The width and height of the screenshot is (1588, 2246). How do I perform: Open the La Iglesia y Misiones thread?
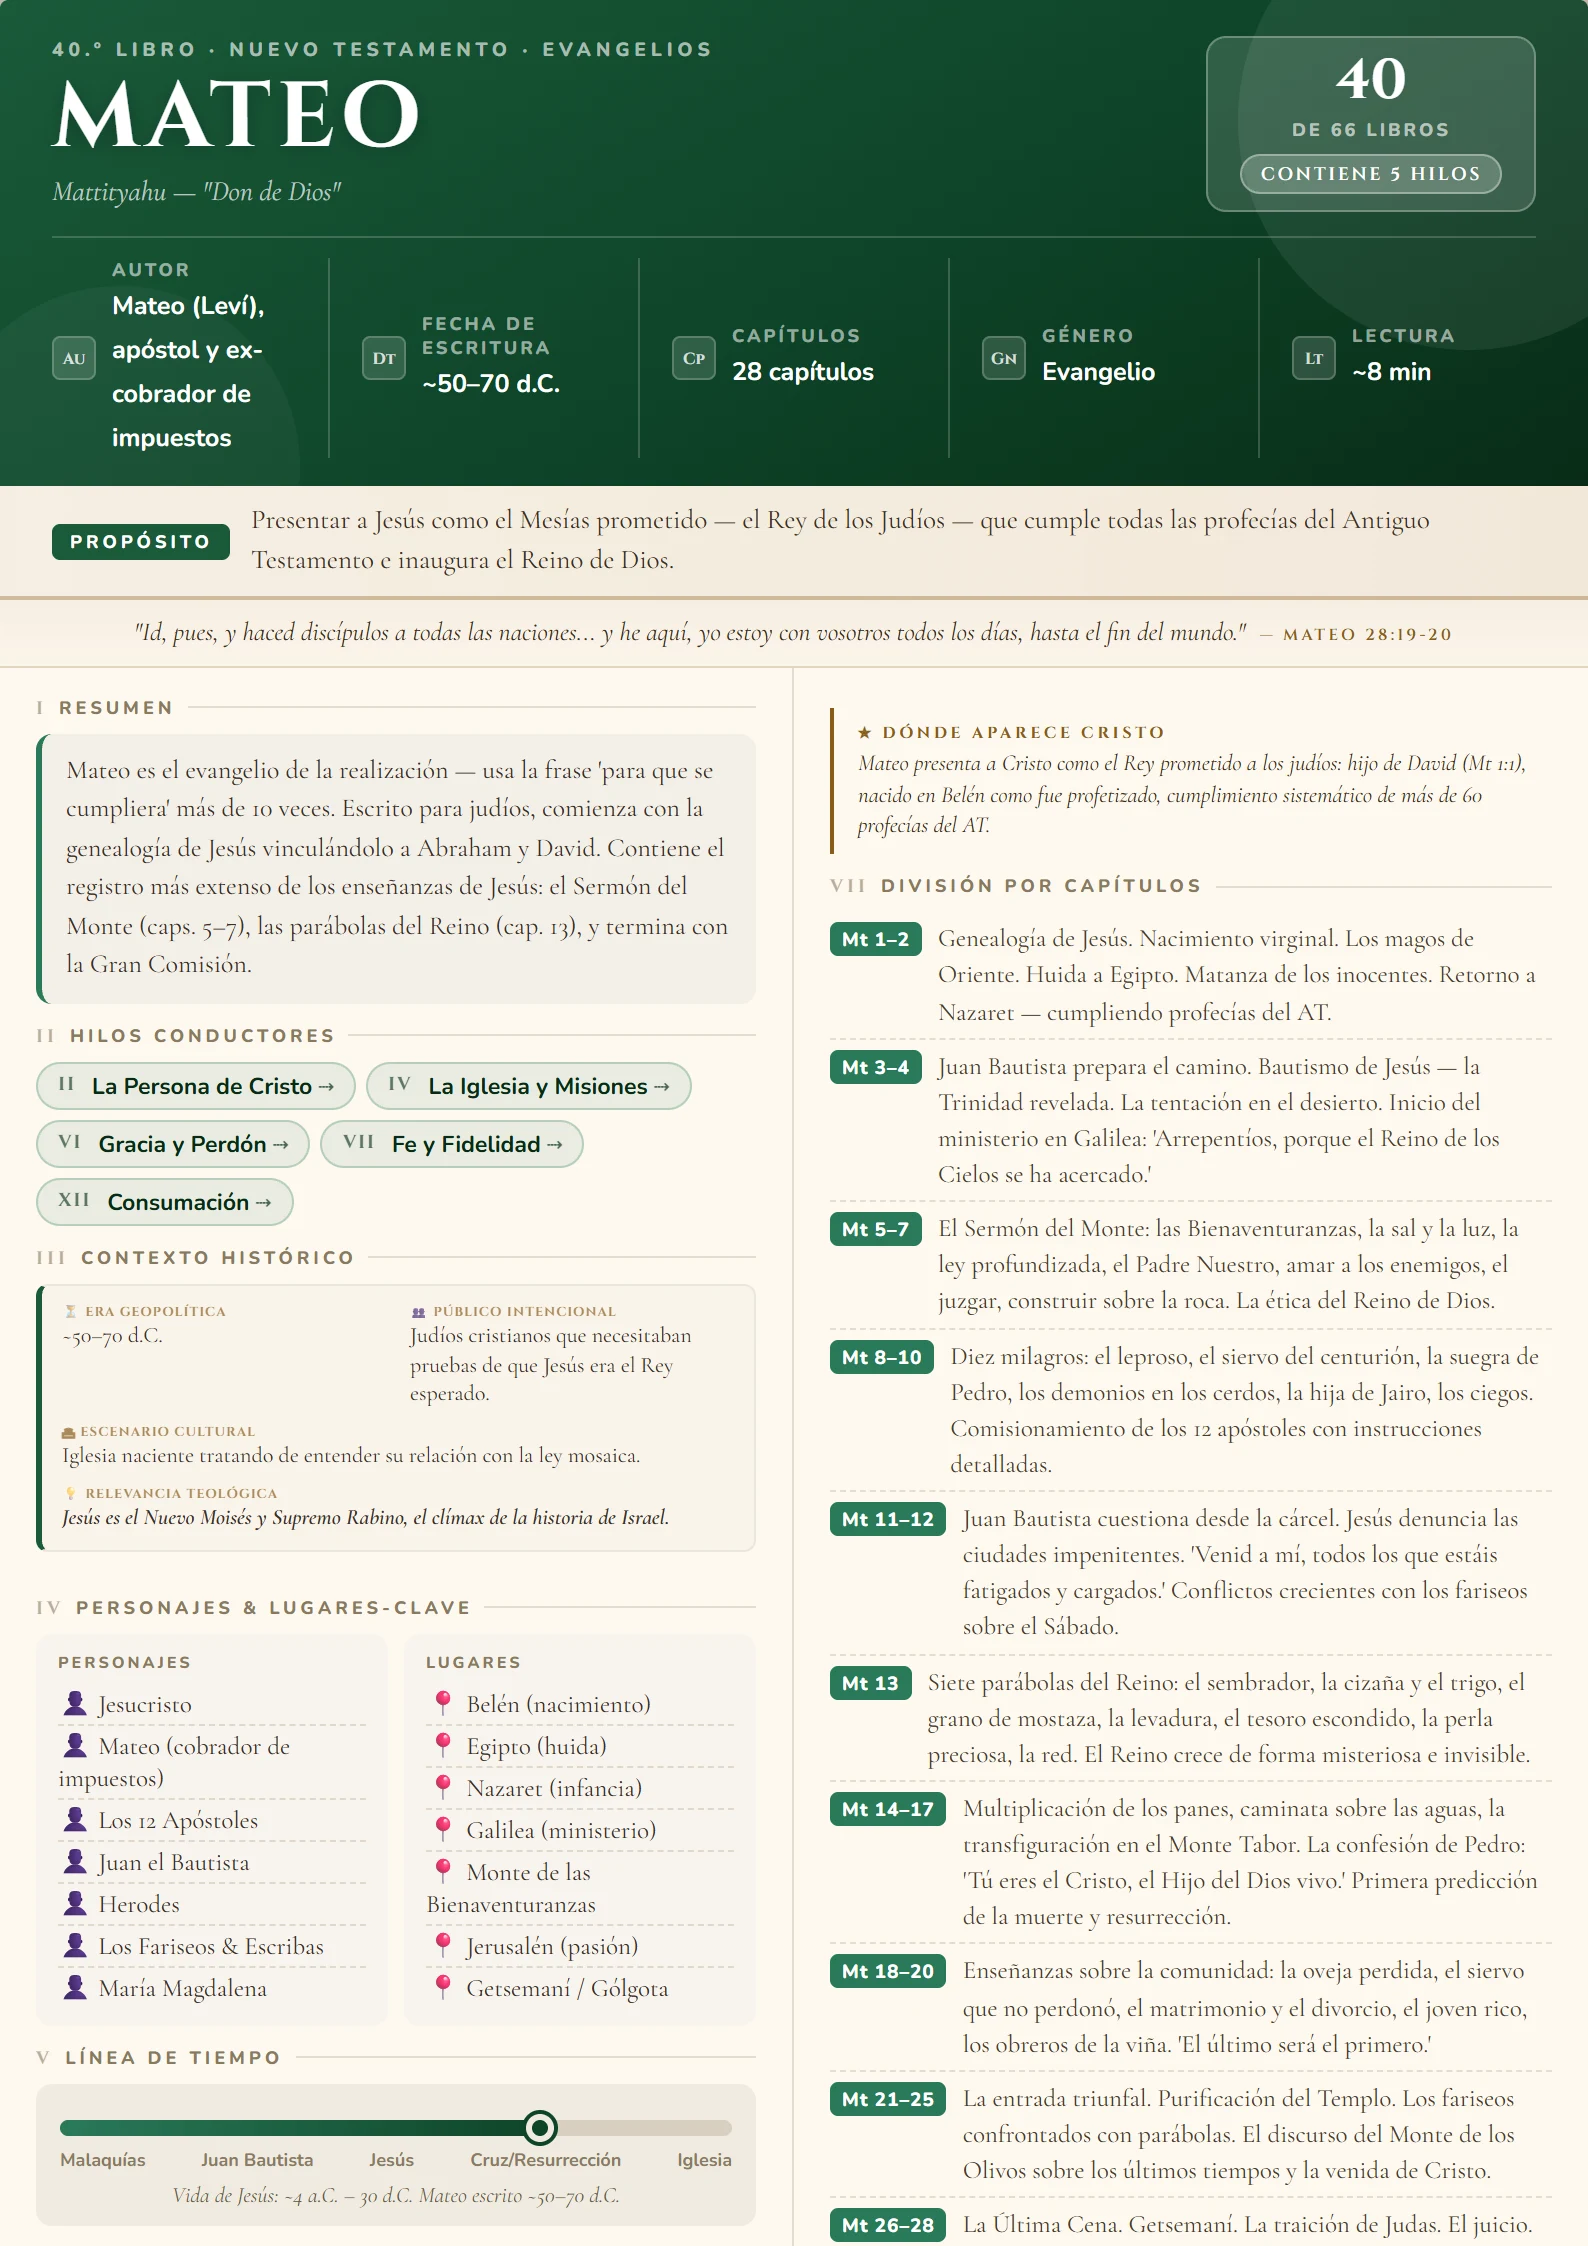(529, 1086)
